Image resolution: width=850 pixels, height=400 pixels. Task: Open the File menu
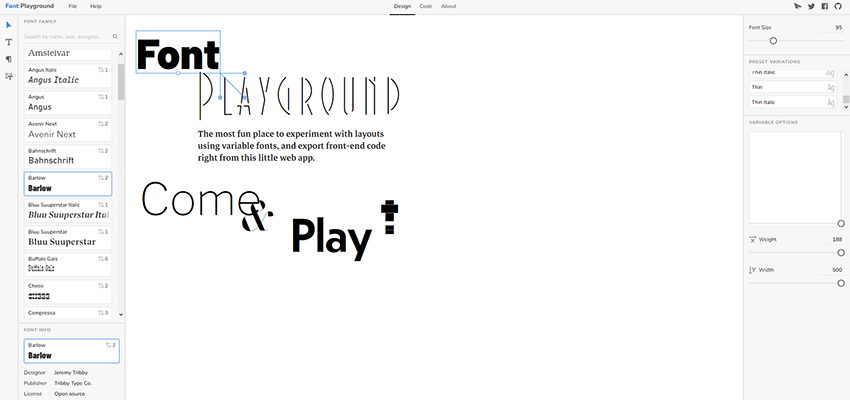(73, 7)
